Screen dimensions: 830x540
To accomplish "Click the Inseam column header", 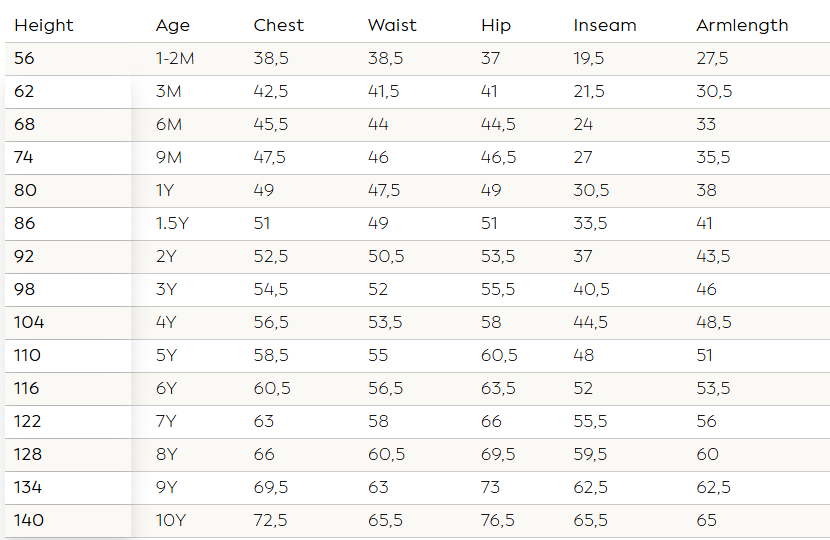I will point(605,25).
